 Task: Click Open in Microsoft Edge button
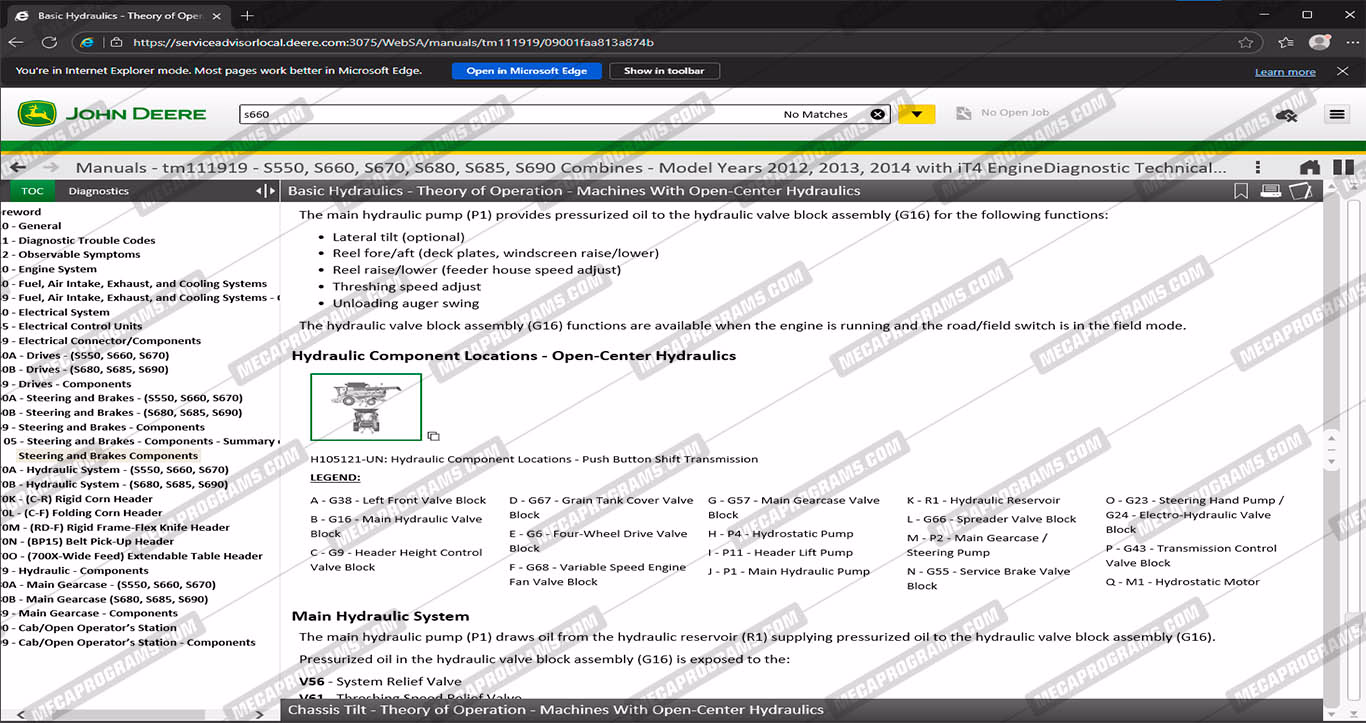pyautogui.click(x=526, y=71)
